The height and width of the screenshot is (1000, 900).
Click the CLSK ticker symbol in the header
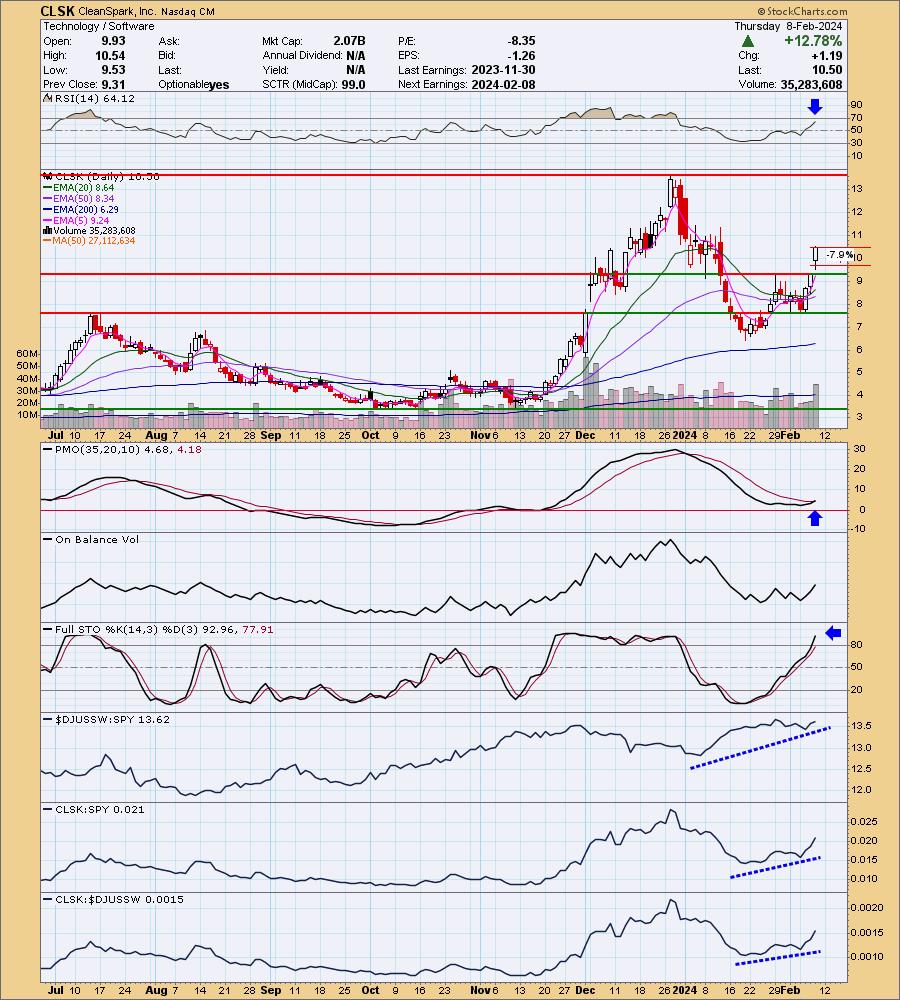pyautogui.click(x=57, y=11)
